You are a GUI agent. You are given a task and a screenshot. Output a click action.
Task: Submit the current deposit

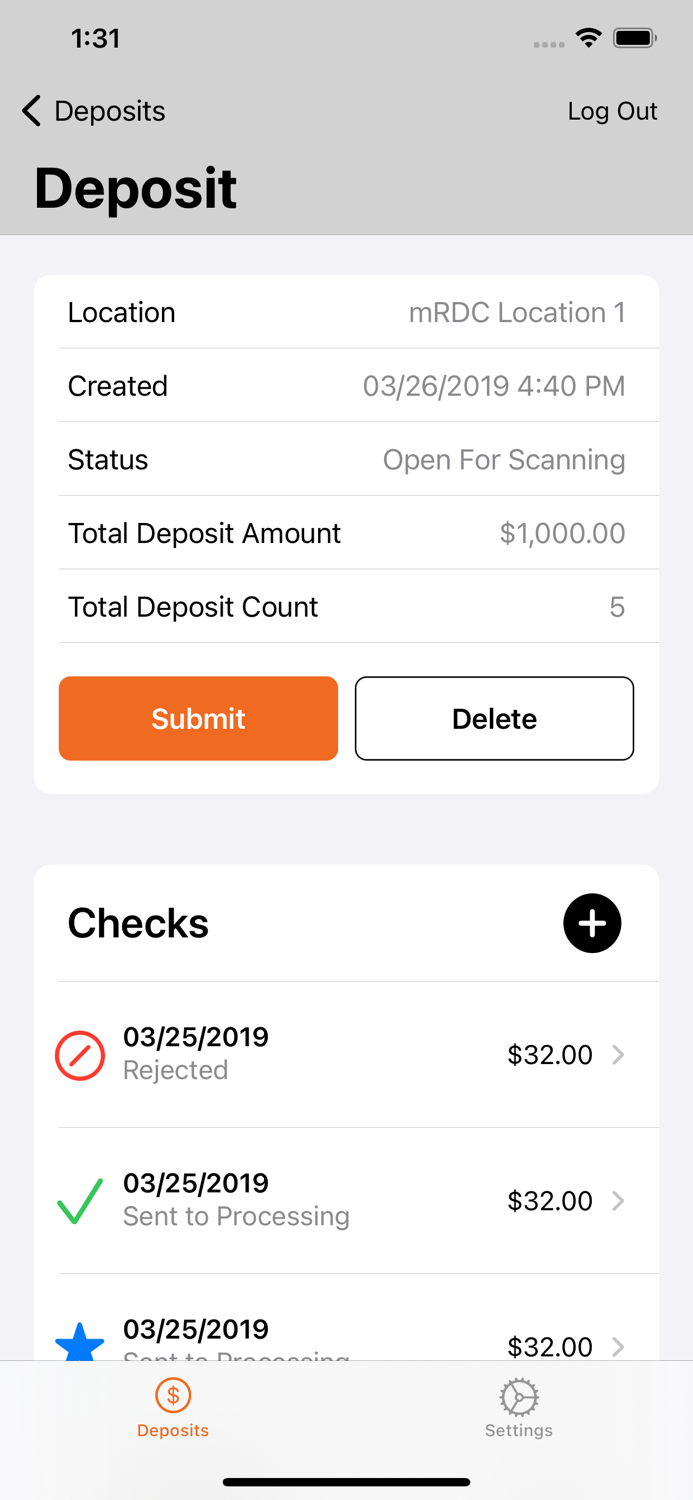198,718
